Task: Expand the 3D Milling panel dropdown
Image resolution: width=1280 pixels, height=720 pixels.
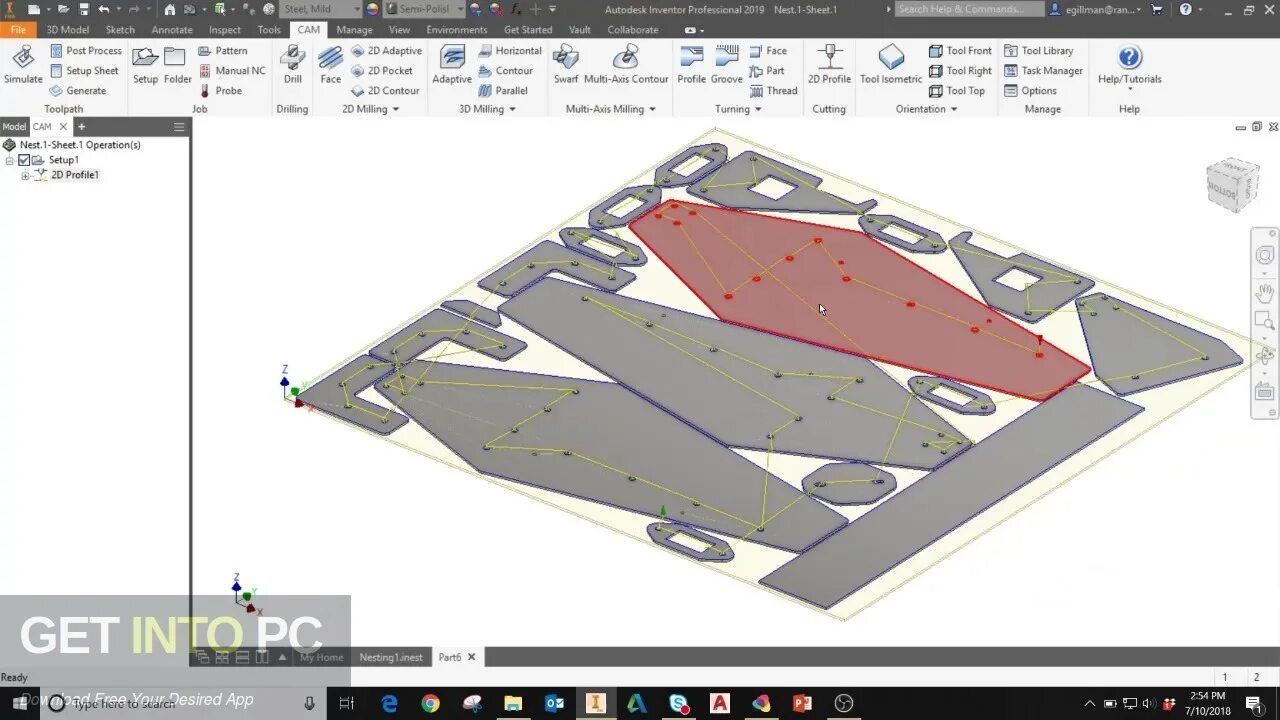Action: pyautogui.click(x=512, y=109)
